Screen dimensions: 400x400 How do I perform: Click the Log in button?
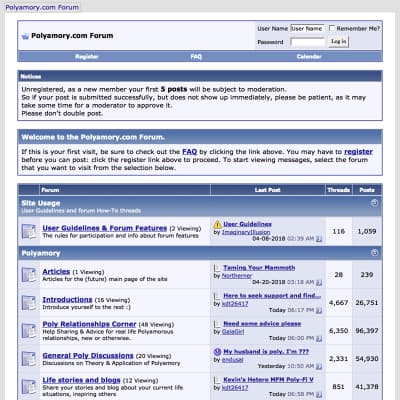(x=338, y=42)
